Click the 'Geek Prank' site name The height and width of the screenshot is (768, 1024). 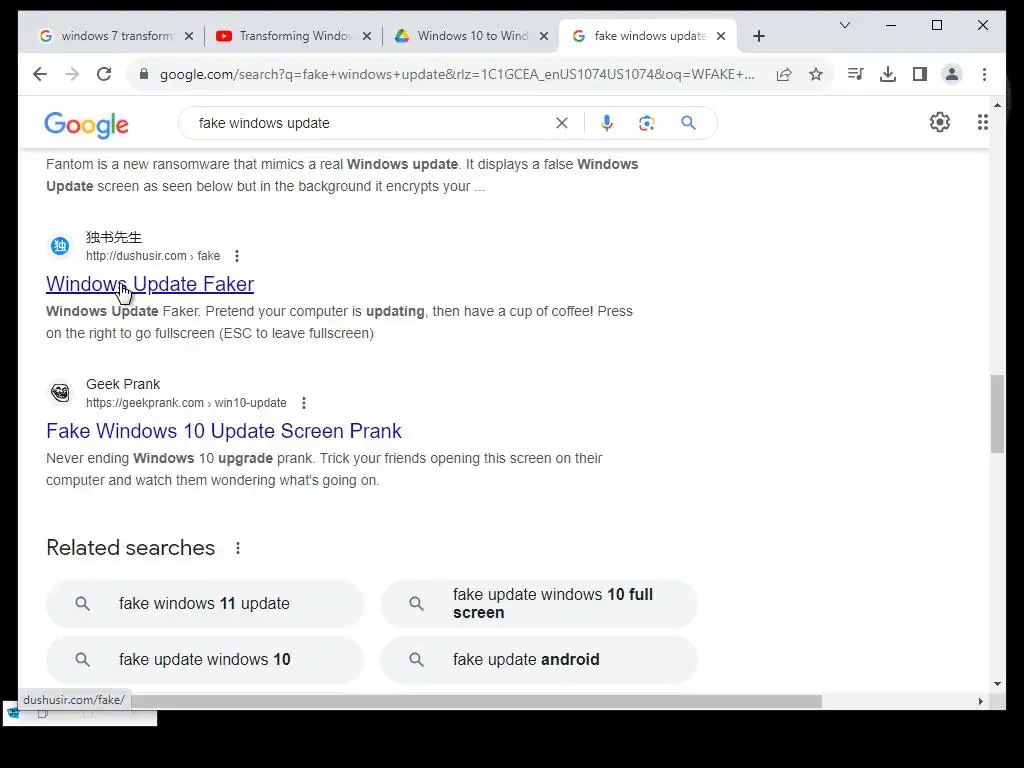(x=123, y=384)
